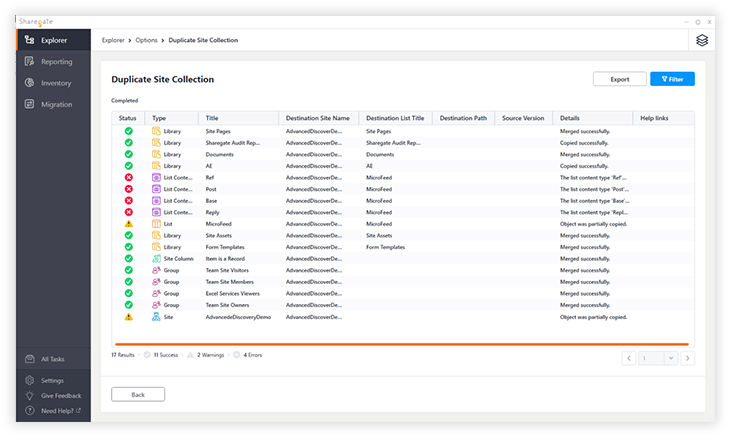The height and width of the screenshot is (437, 730).
Task: Go to Explorer in the breadcrumb
Action: click(x=113, y=40)
